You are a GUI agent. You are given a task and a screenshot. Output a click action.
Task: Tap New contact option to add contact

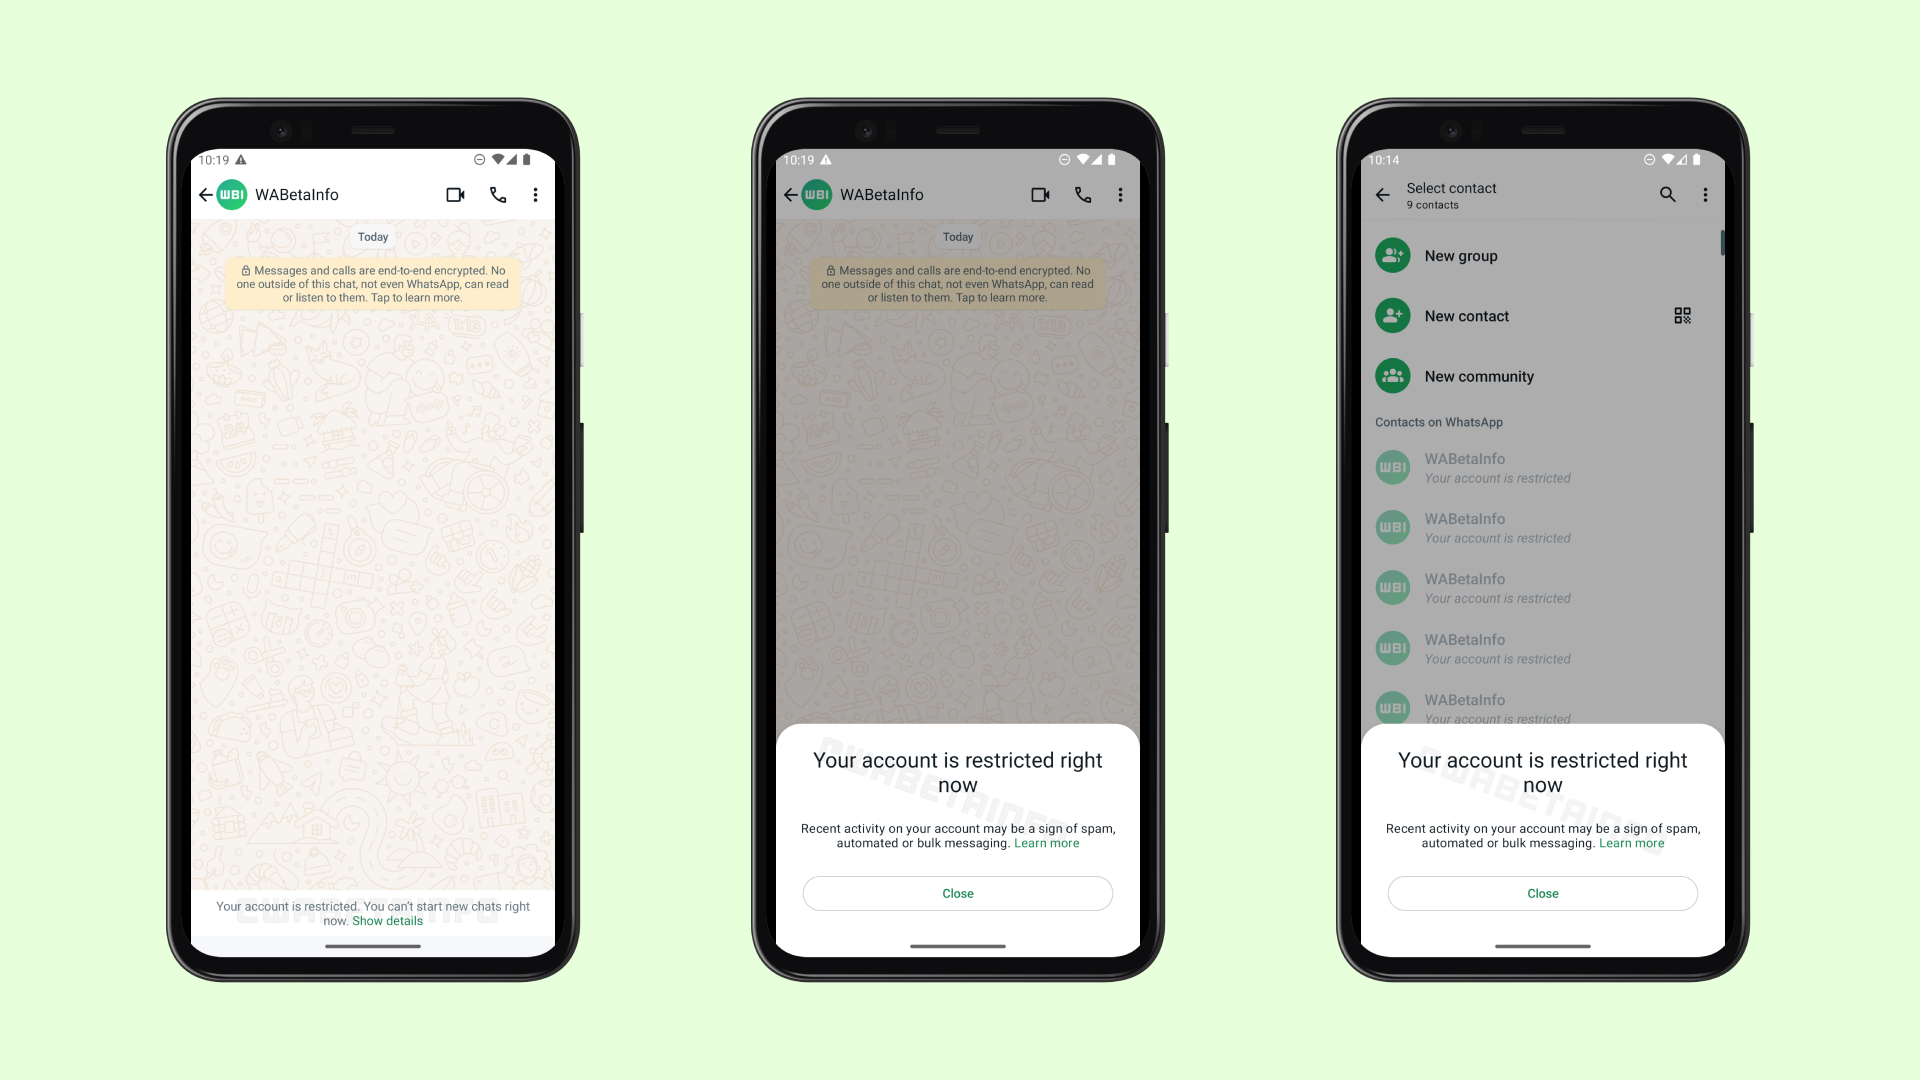[1466, 315]
